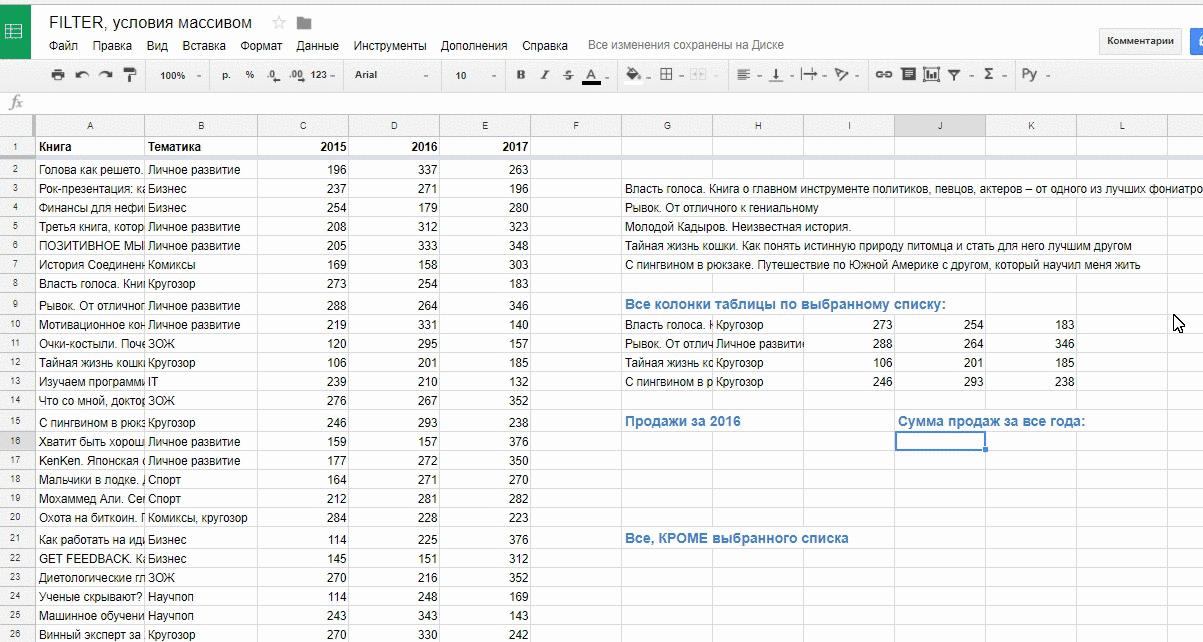1203x642 pixels.
Task: Click cell 'Продажи за 2016'
Action: coord(683,422)
